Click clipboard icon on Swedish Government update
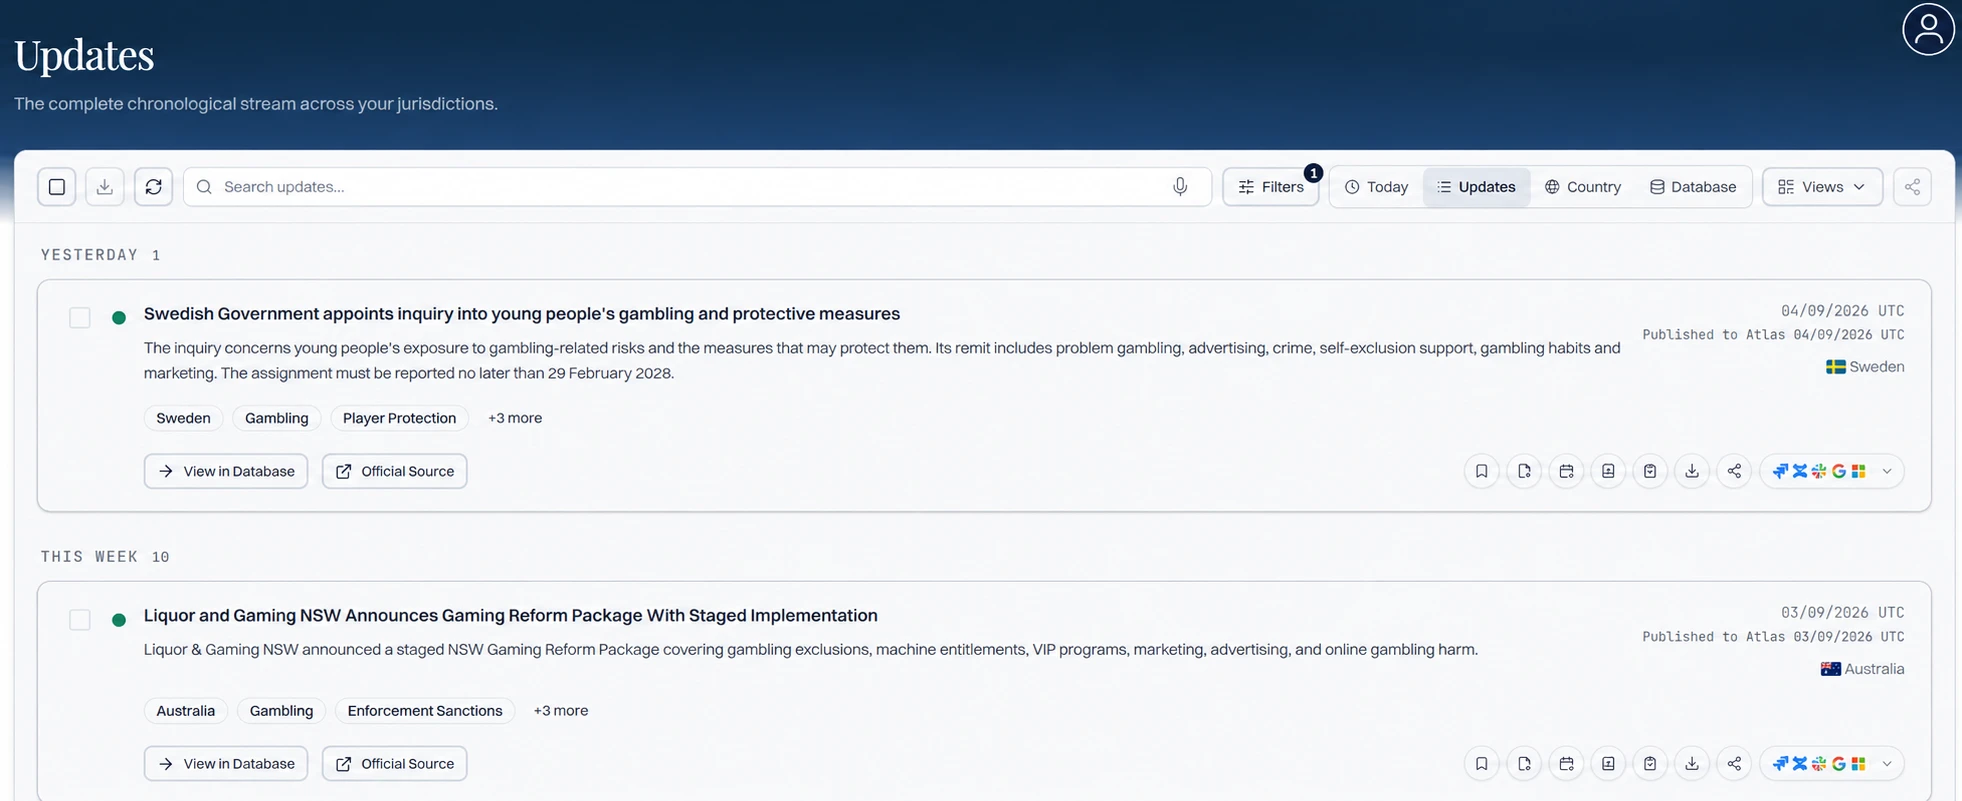This screenshot has width=1962, height=801. (x=1650, y=471)
